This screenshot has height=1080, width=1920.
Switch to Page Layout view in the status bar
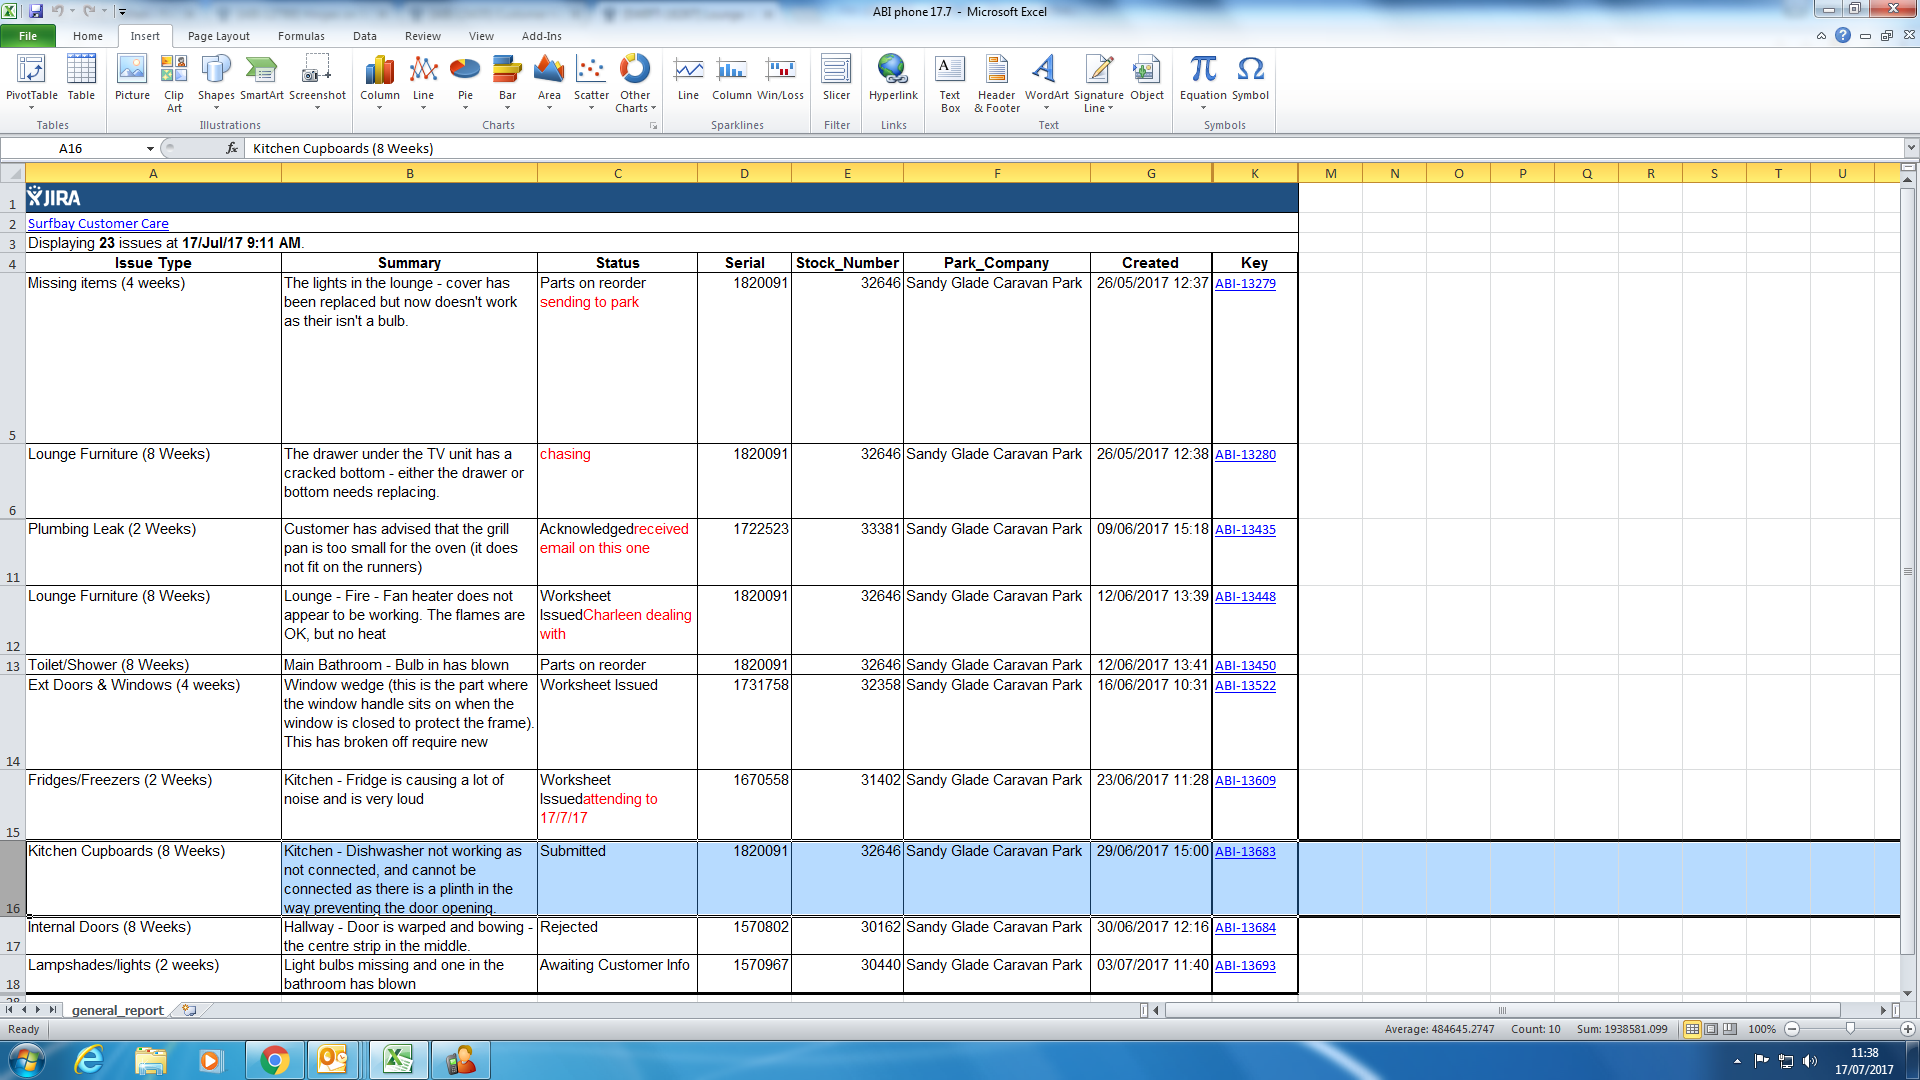(1711, 1029)
